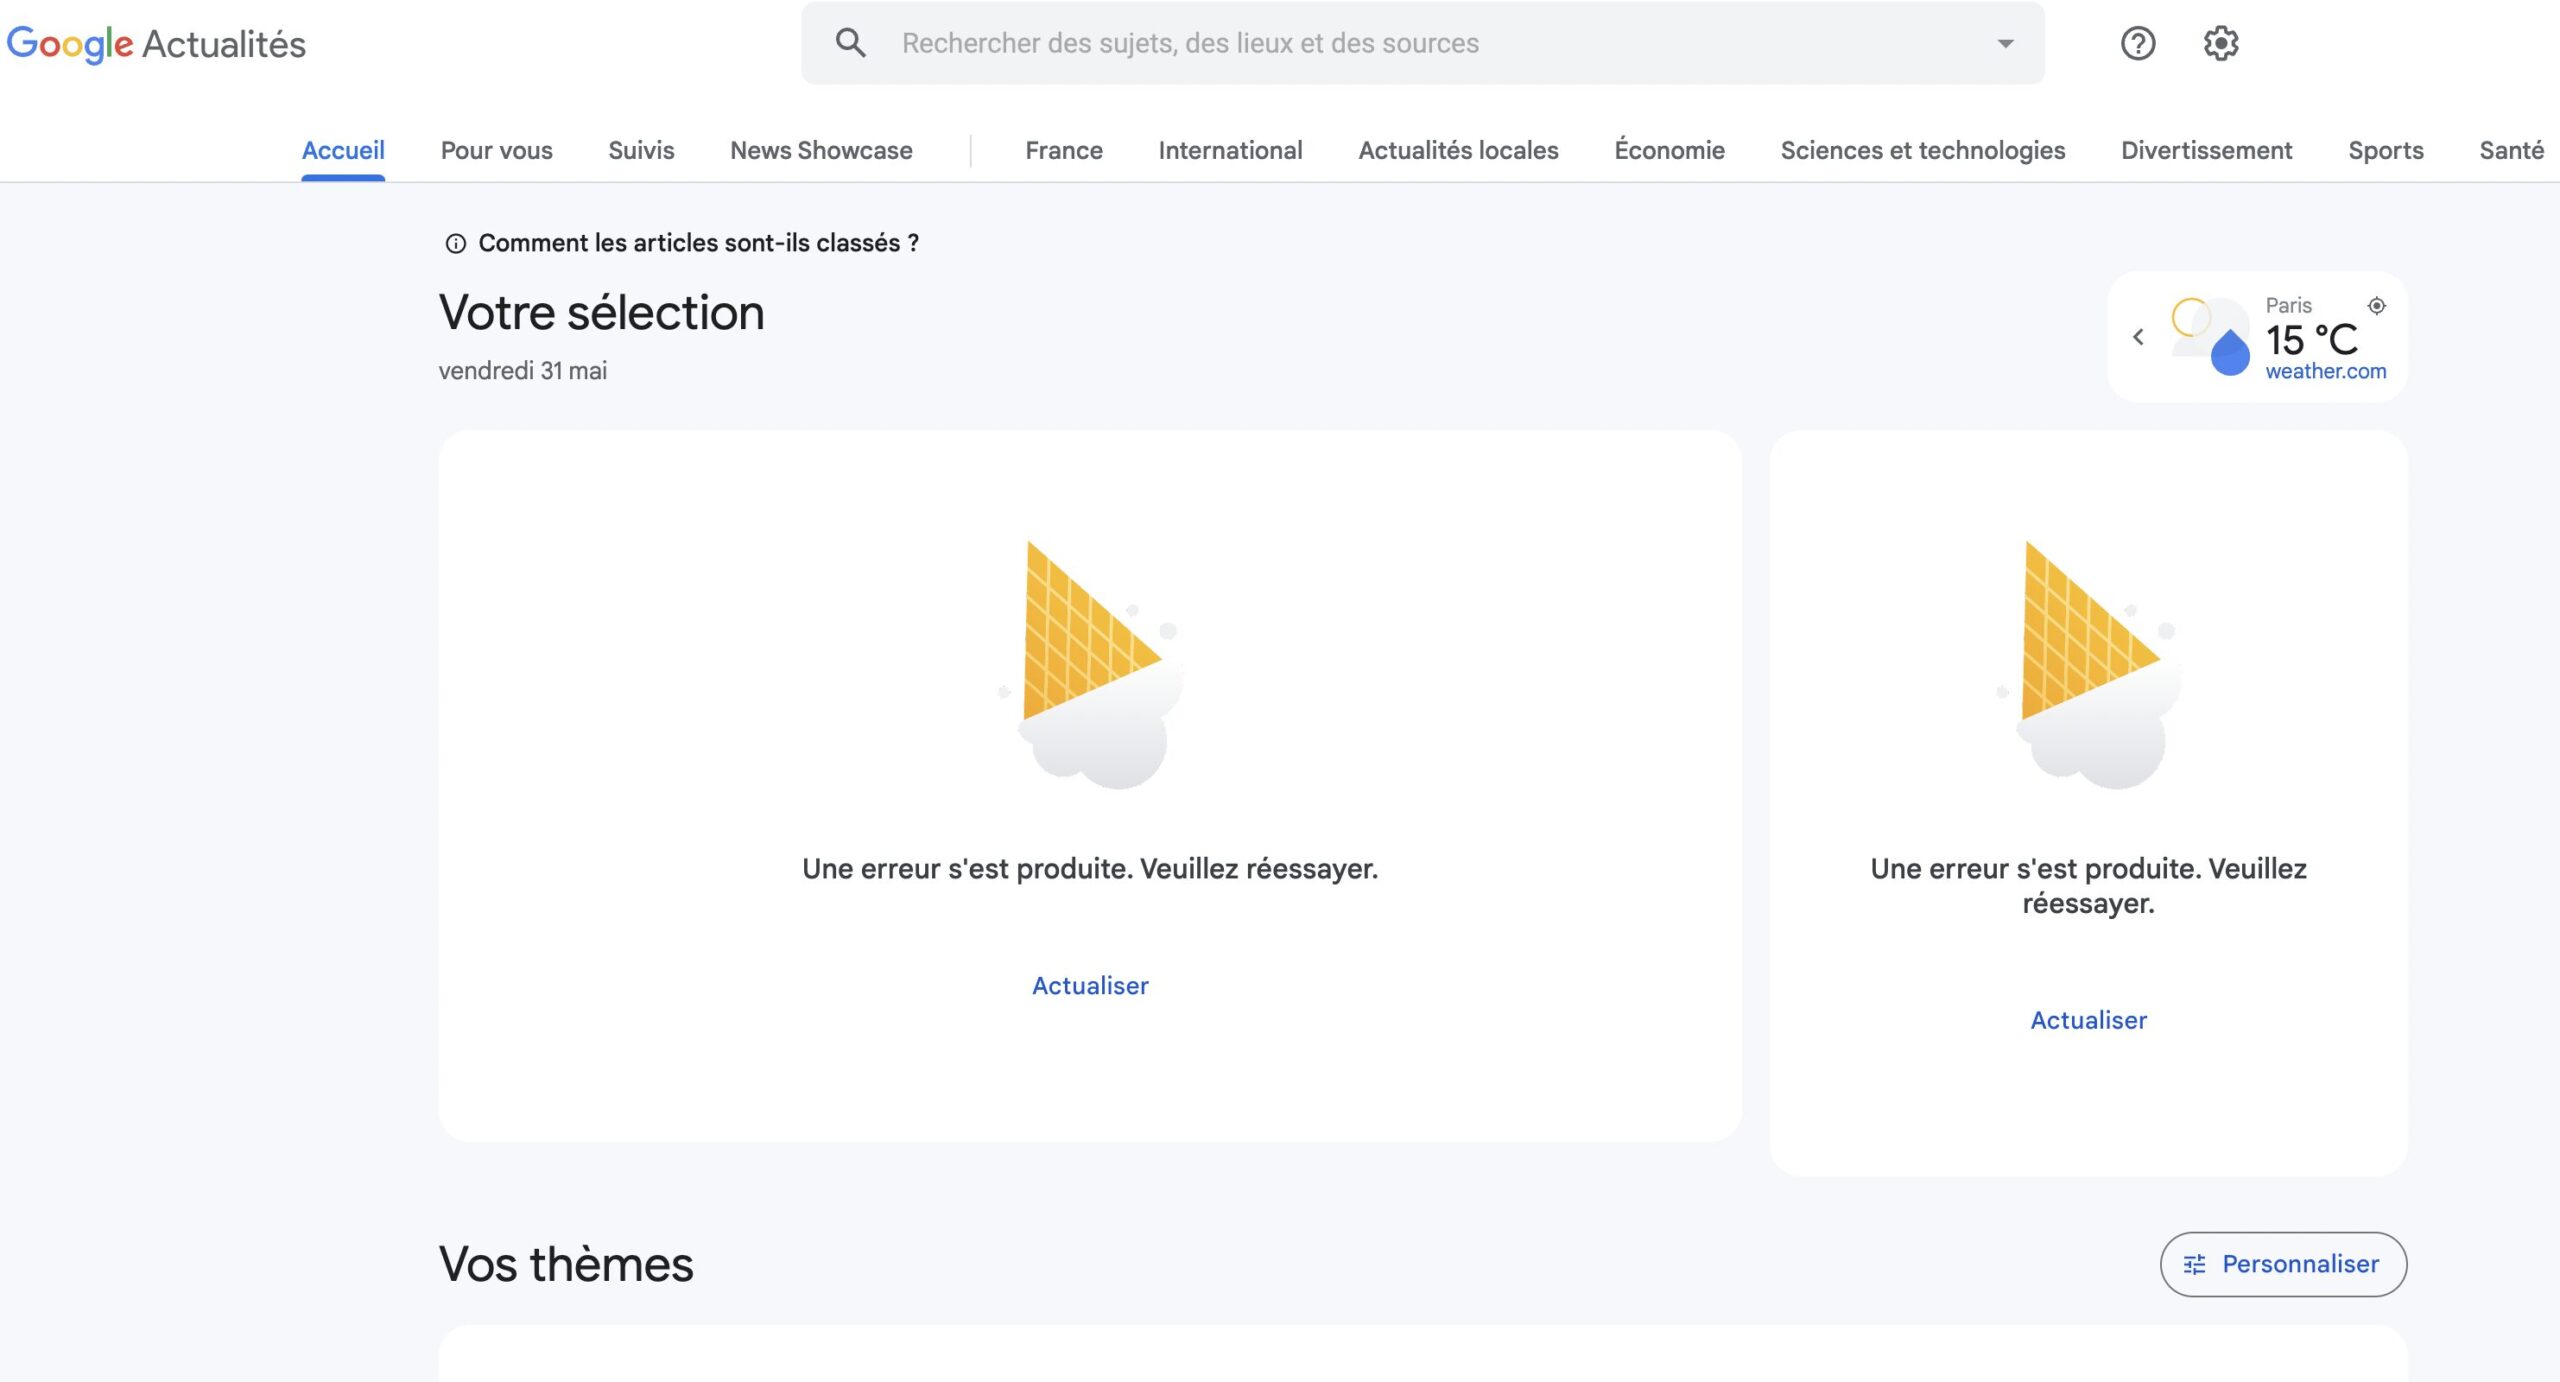The width and height of the screenshot is (2560, 1382).
Task: Open the Économie tab
Action: click(1669, 150)
